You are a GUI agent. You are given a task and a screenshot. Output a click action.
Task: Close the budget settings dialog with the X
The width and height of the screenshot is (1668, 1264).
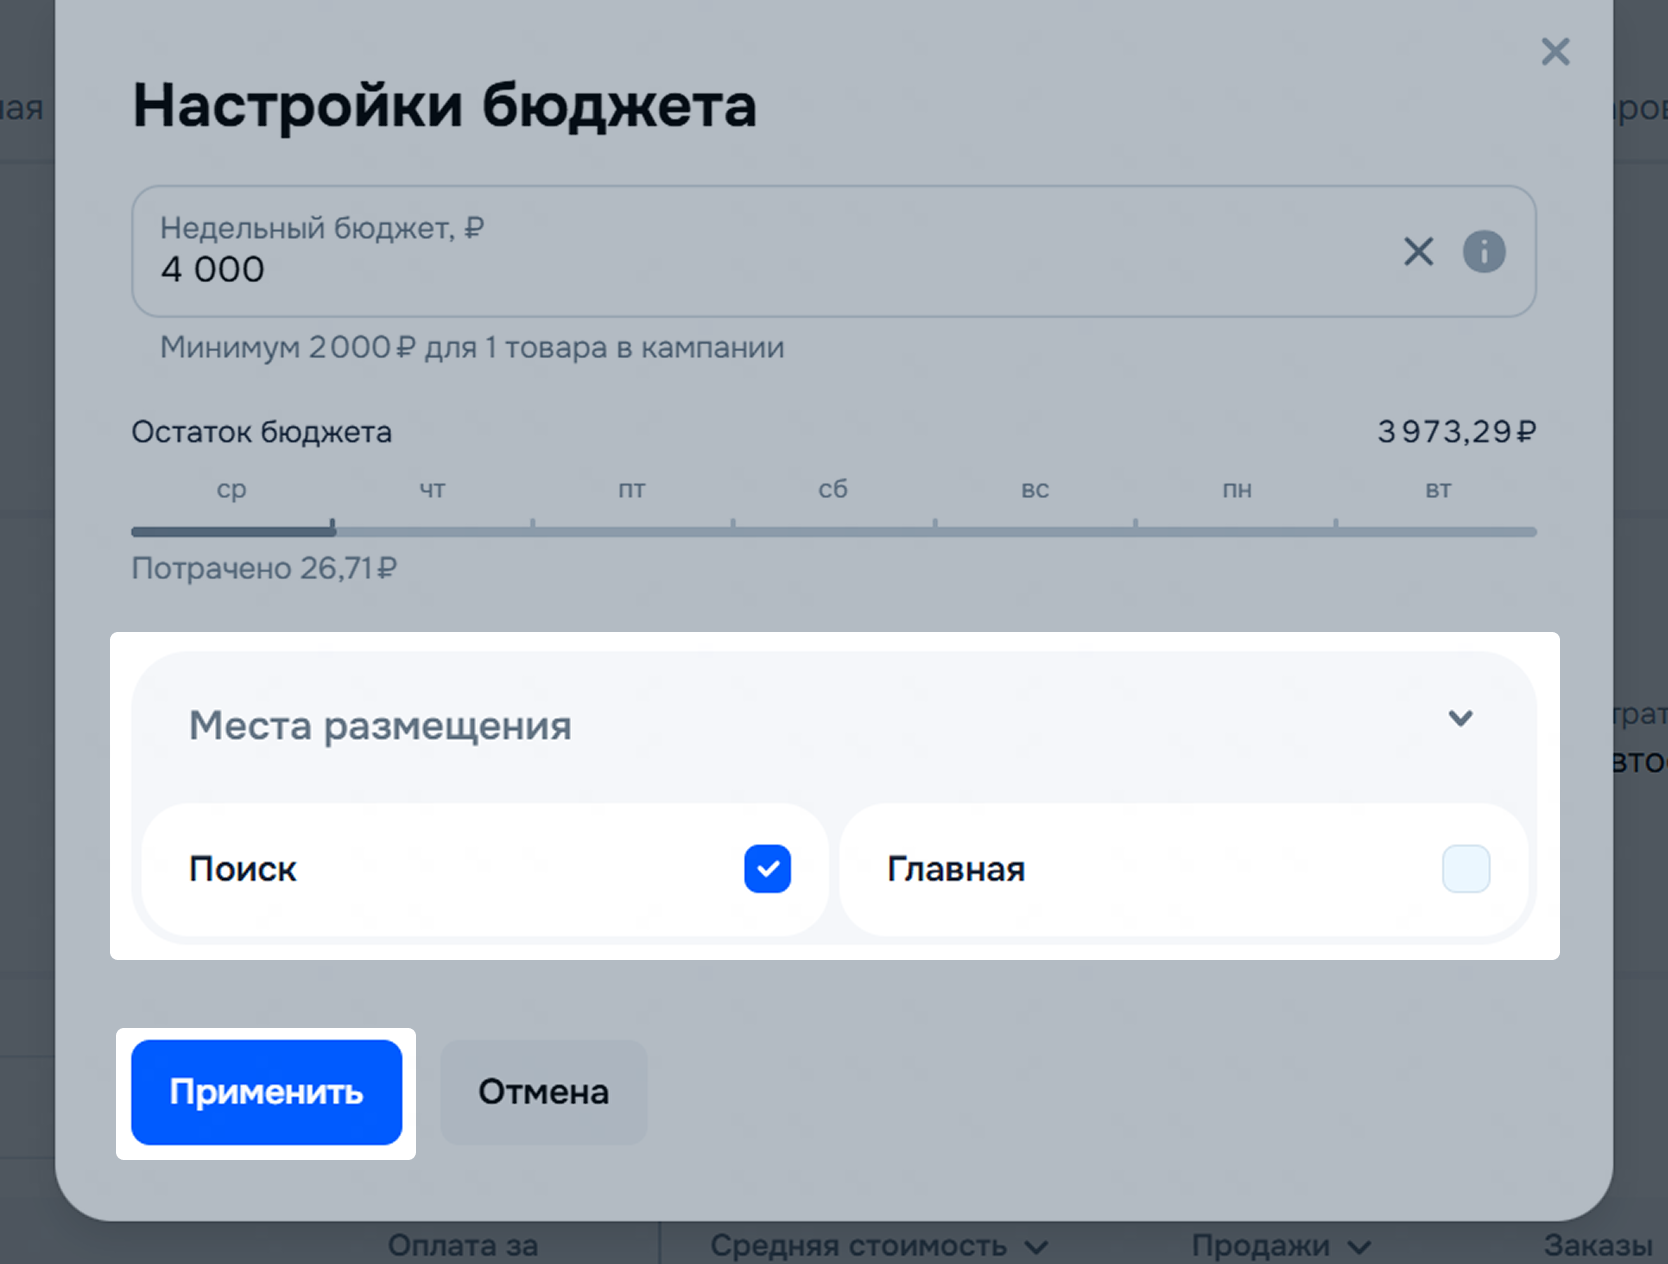click(1555, 52)
